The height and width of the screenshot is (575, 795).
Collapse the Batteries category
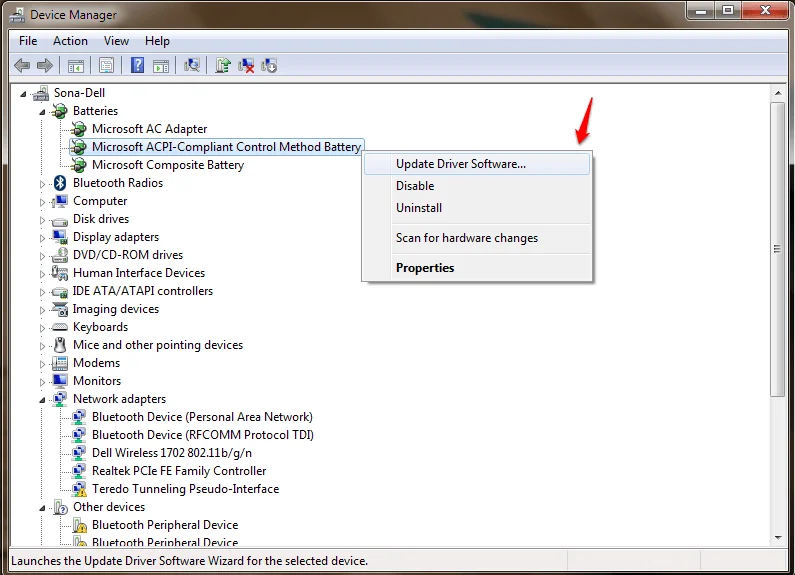pyautogui.click(x=42, y=112)
